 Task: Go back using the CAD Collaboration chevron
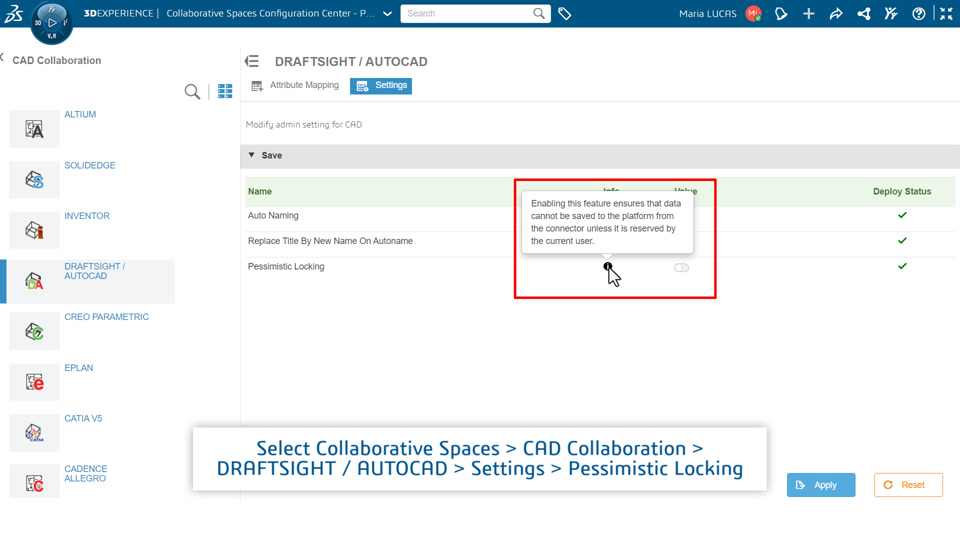2,58
